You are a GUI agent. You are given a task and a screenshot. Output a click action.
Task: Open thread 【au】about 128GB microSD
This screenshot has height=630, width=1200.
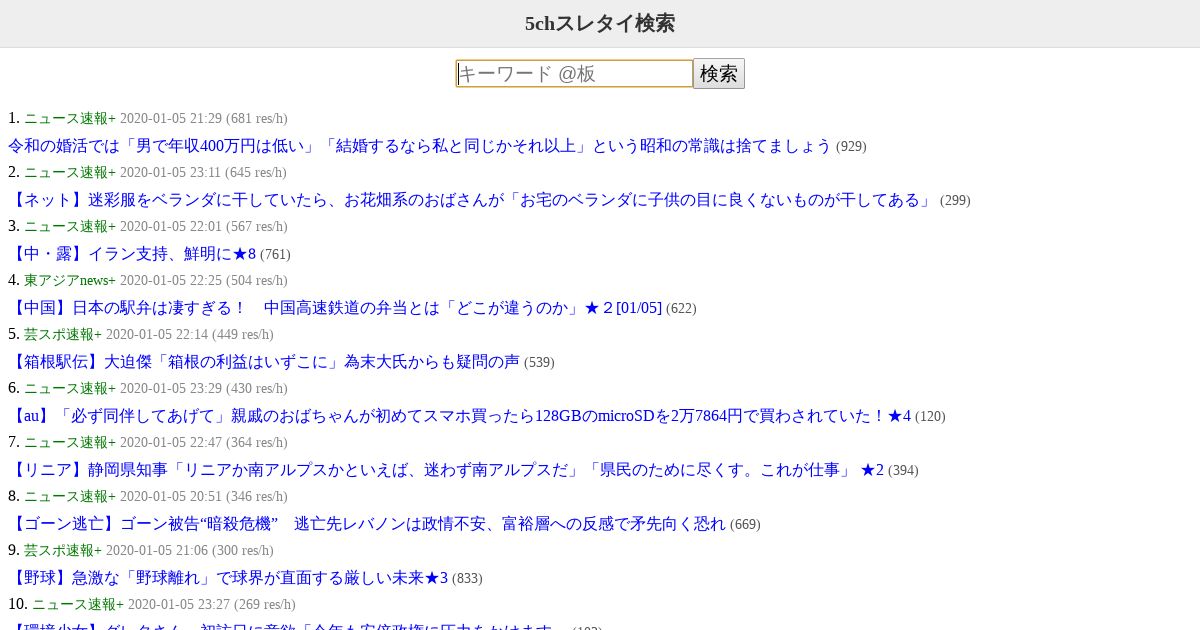pos(460,416)
